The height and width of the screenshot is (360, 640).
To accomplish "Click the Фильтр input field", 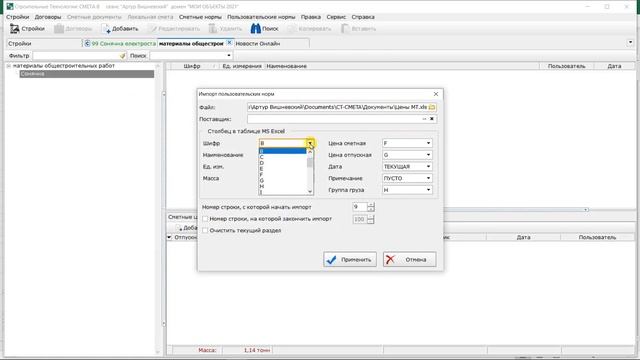I will click(76, 56).
